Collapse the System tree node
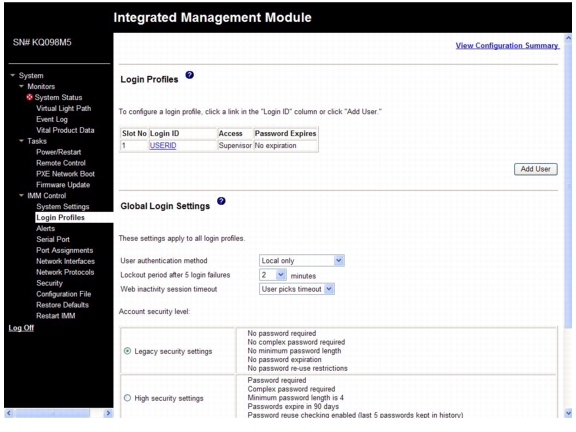 (13, 75)
